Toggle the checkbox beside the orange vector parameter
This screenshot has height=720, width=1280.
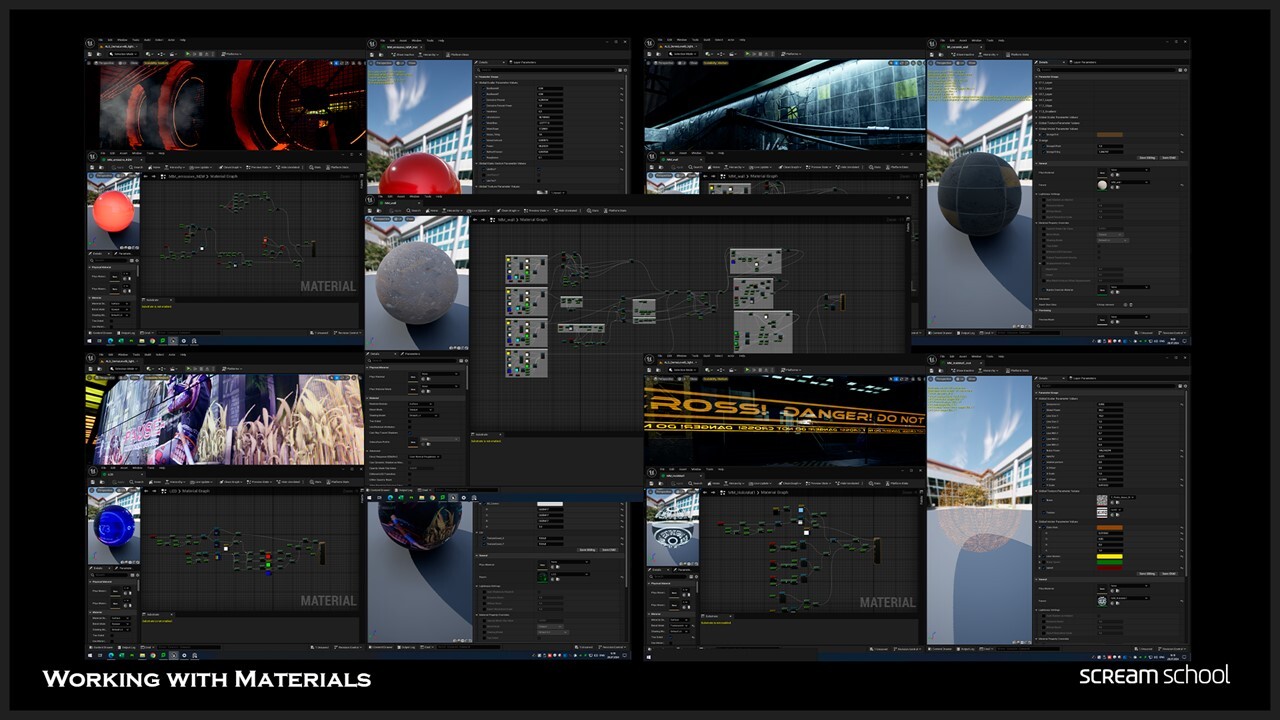coord(1042,527)
